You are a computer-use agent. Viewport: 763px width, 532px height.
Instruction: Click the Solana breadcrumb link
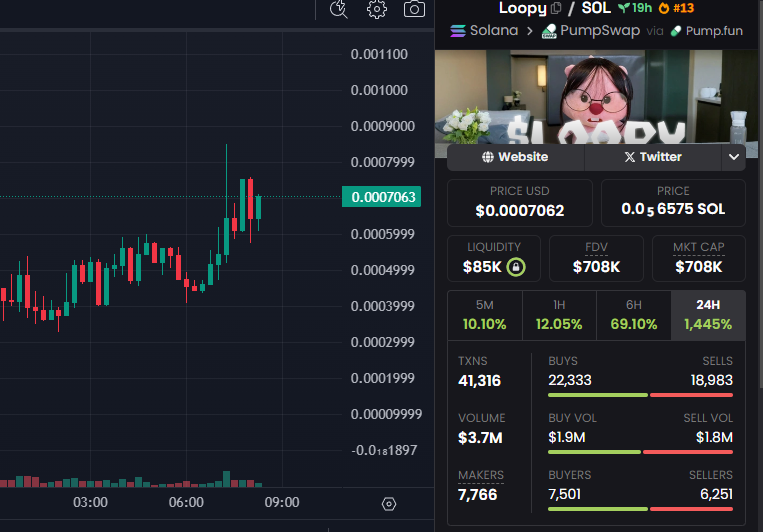494,31
